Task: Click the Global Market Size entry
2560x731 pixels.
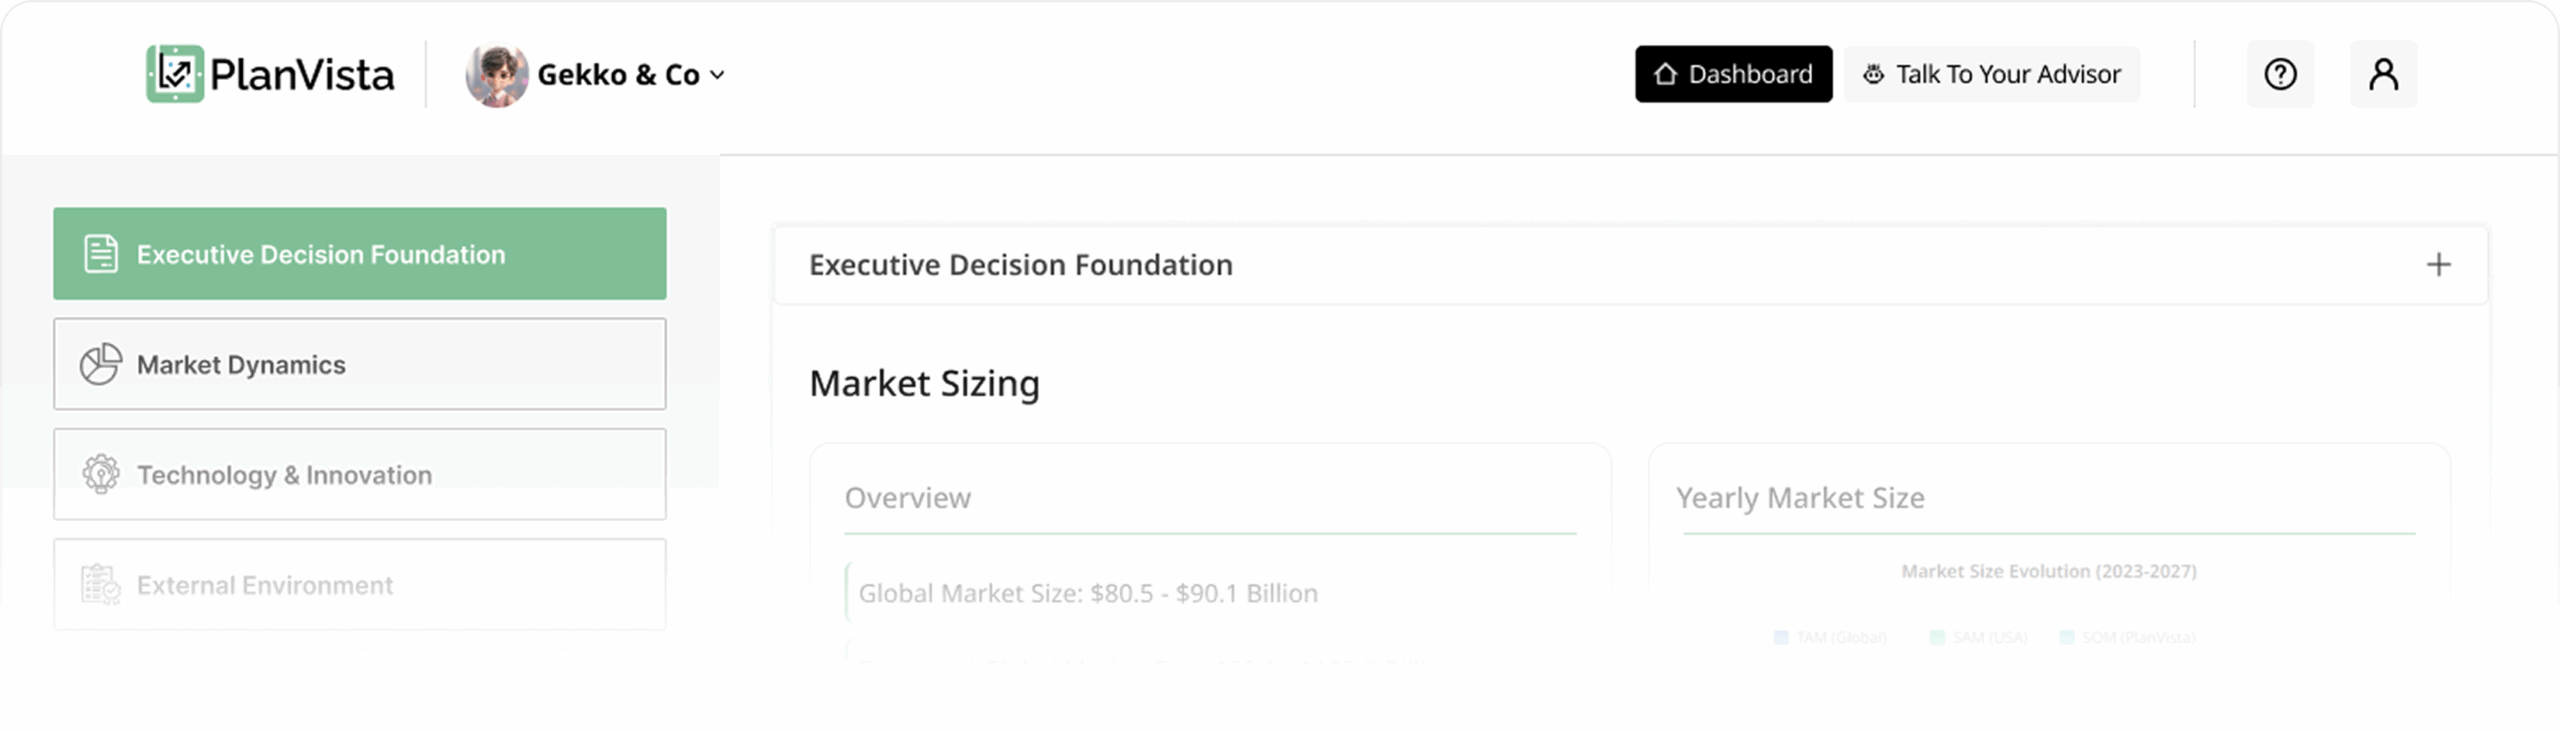Action: point(1088,593)
